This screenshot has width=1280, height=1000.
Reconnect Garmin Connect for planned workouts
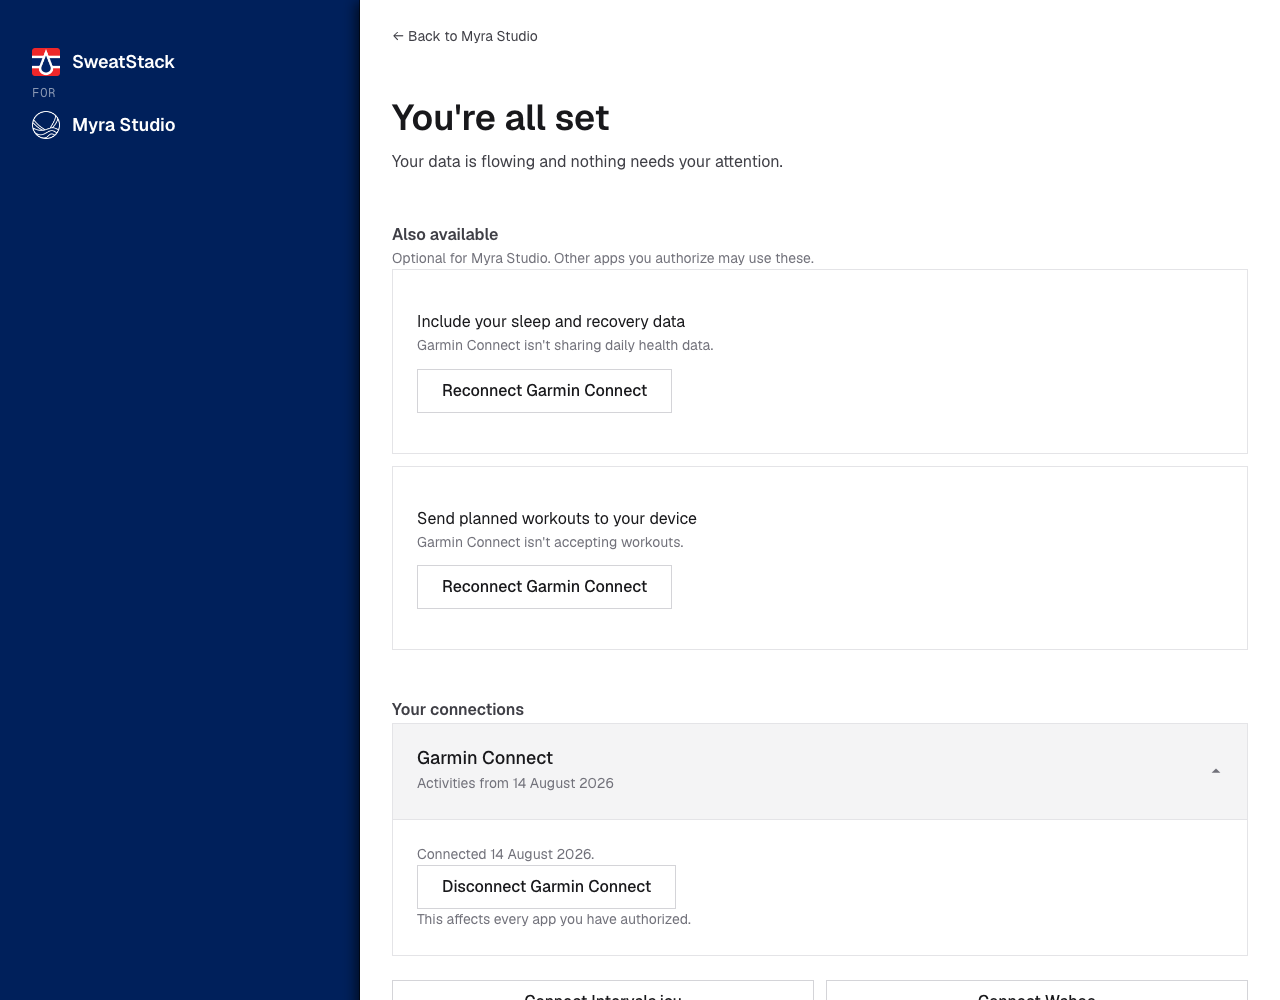click(544, 587)
